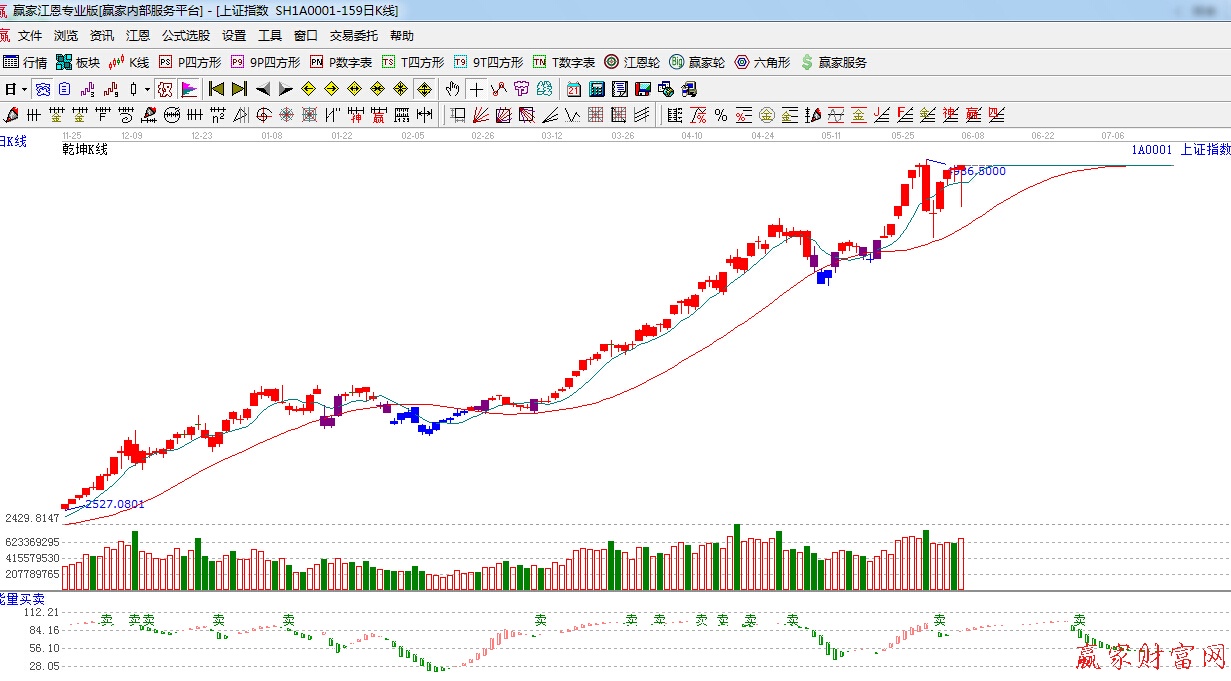This screenshot has width=1231, height=681.
Task: Open the 公式选股 menu
Action: pos(186,35)
